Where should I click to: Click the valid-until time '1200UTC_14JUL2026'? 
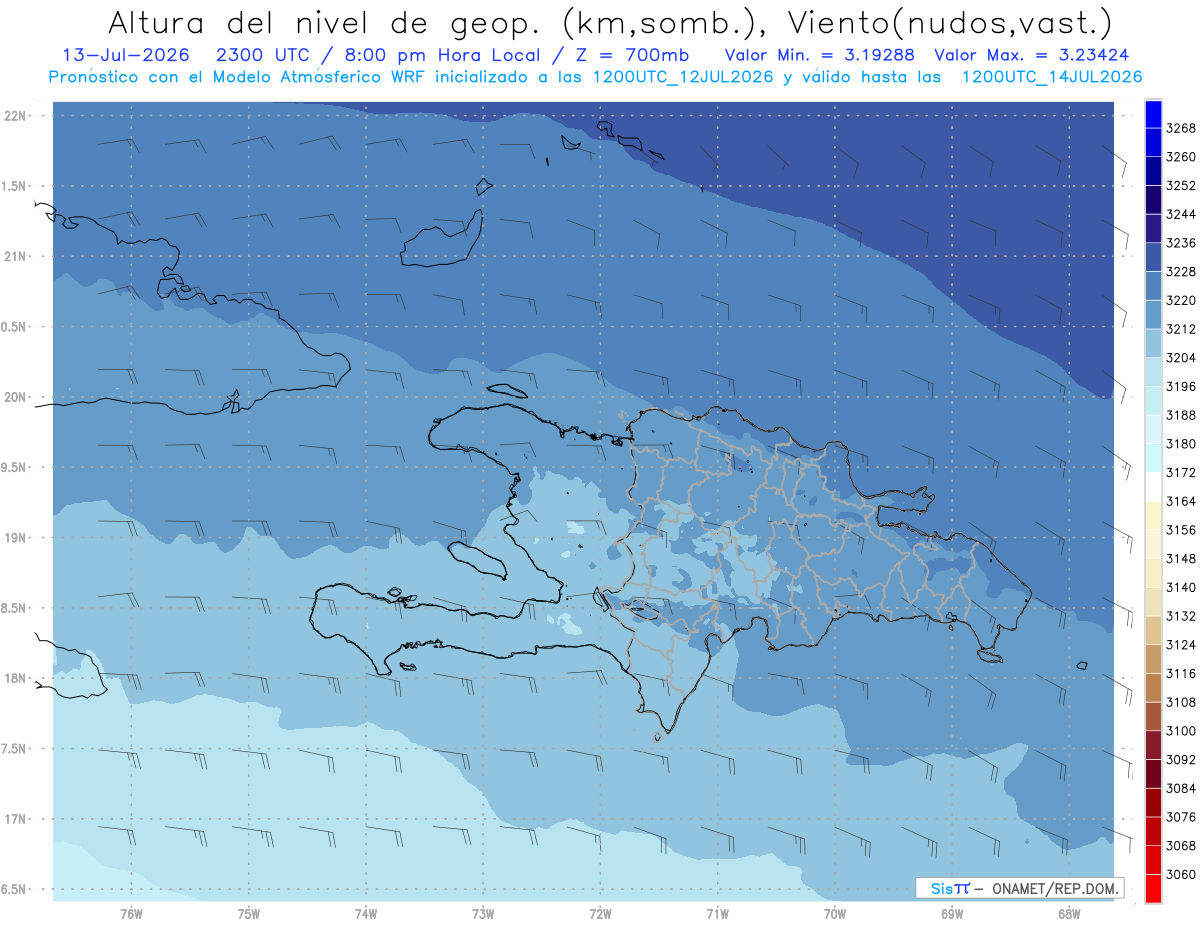tap(1052, 77)
